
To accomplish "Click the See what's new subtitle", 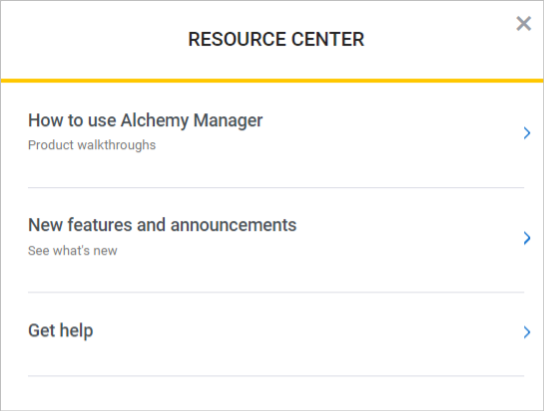I will pyautogui.click(x=73, y=251).
